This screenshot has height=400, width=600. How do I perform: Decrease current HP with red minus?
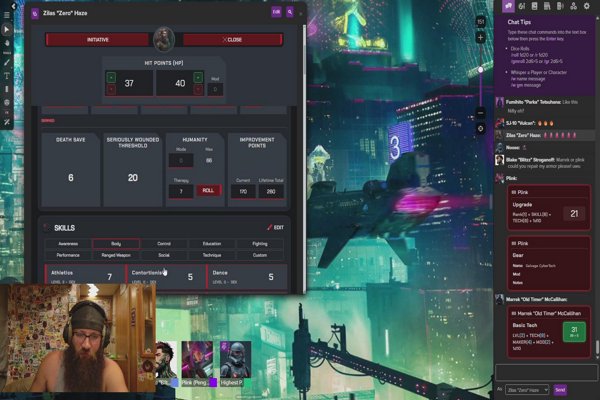111,90
